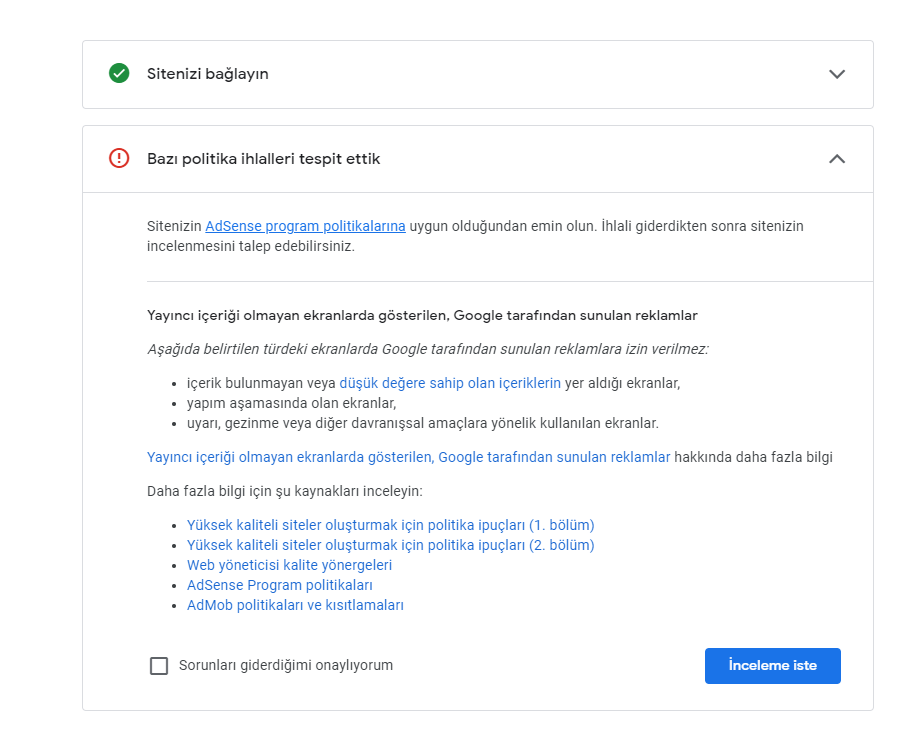The image size is (913, 734).
Task: Click the green checkmark status icon
Action: pyautogui.click(x=119, y=73)
